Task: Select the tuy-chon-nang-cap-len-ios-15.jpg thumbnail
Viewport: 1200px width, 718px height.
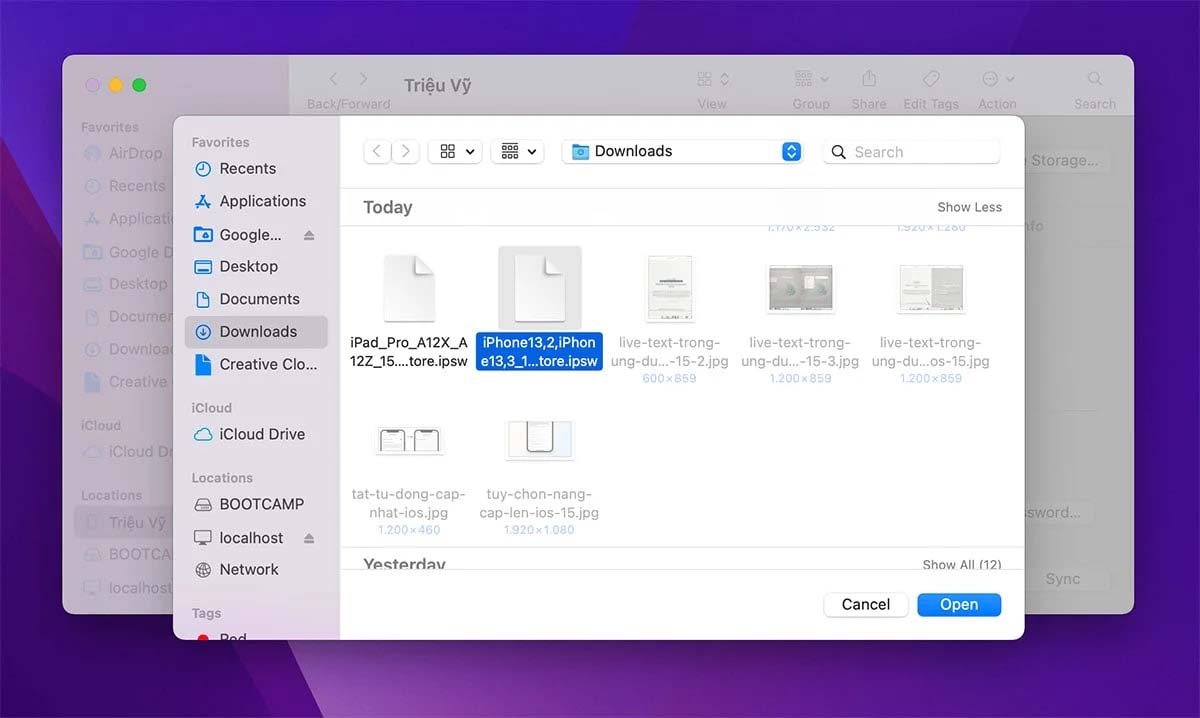Action: [x=540, y=440]
